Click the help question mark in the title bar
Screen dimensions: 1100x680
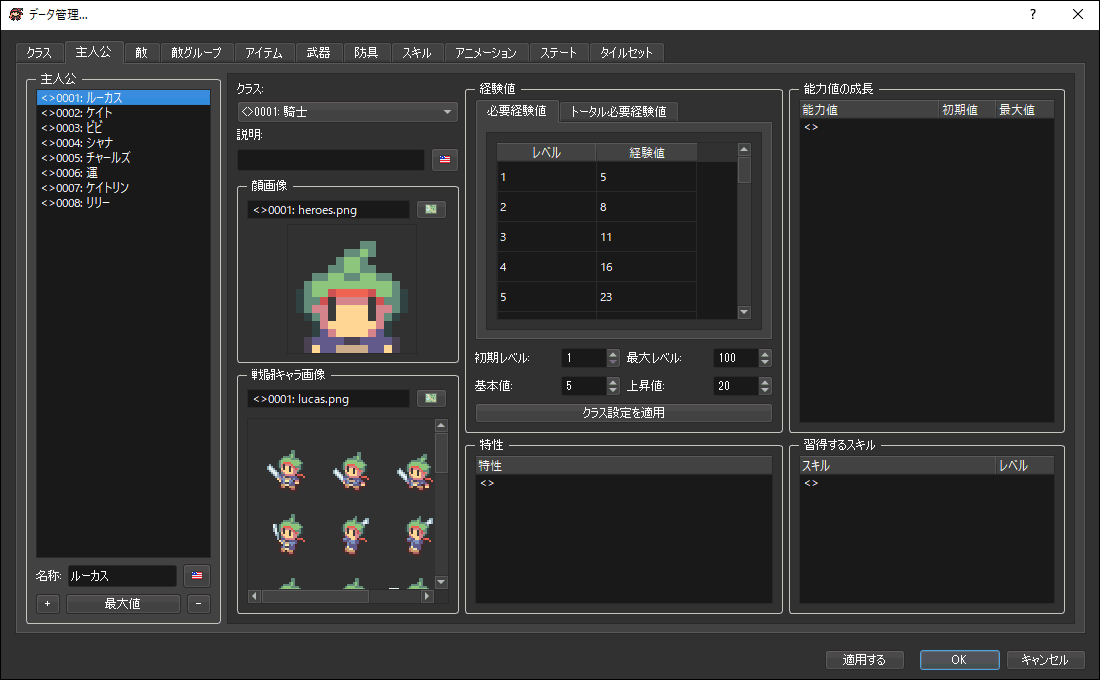pos(1033,14)
